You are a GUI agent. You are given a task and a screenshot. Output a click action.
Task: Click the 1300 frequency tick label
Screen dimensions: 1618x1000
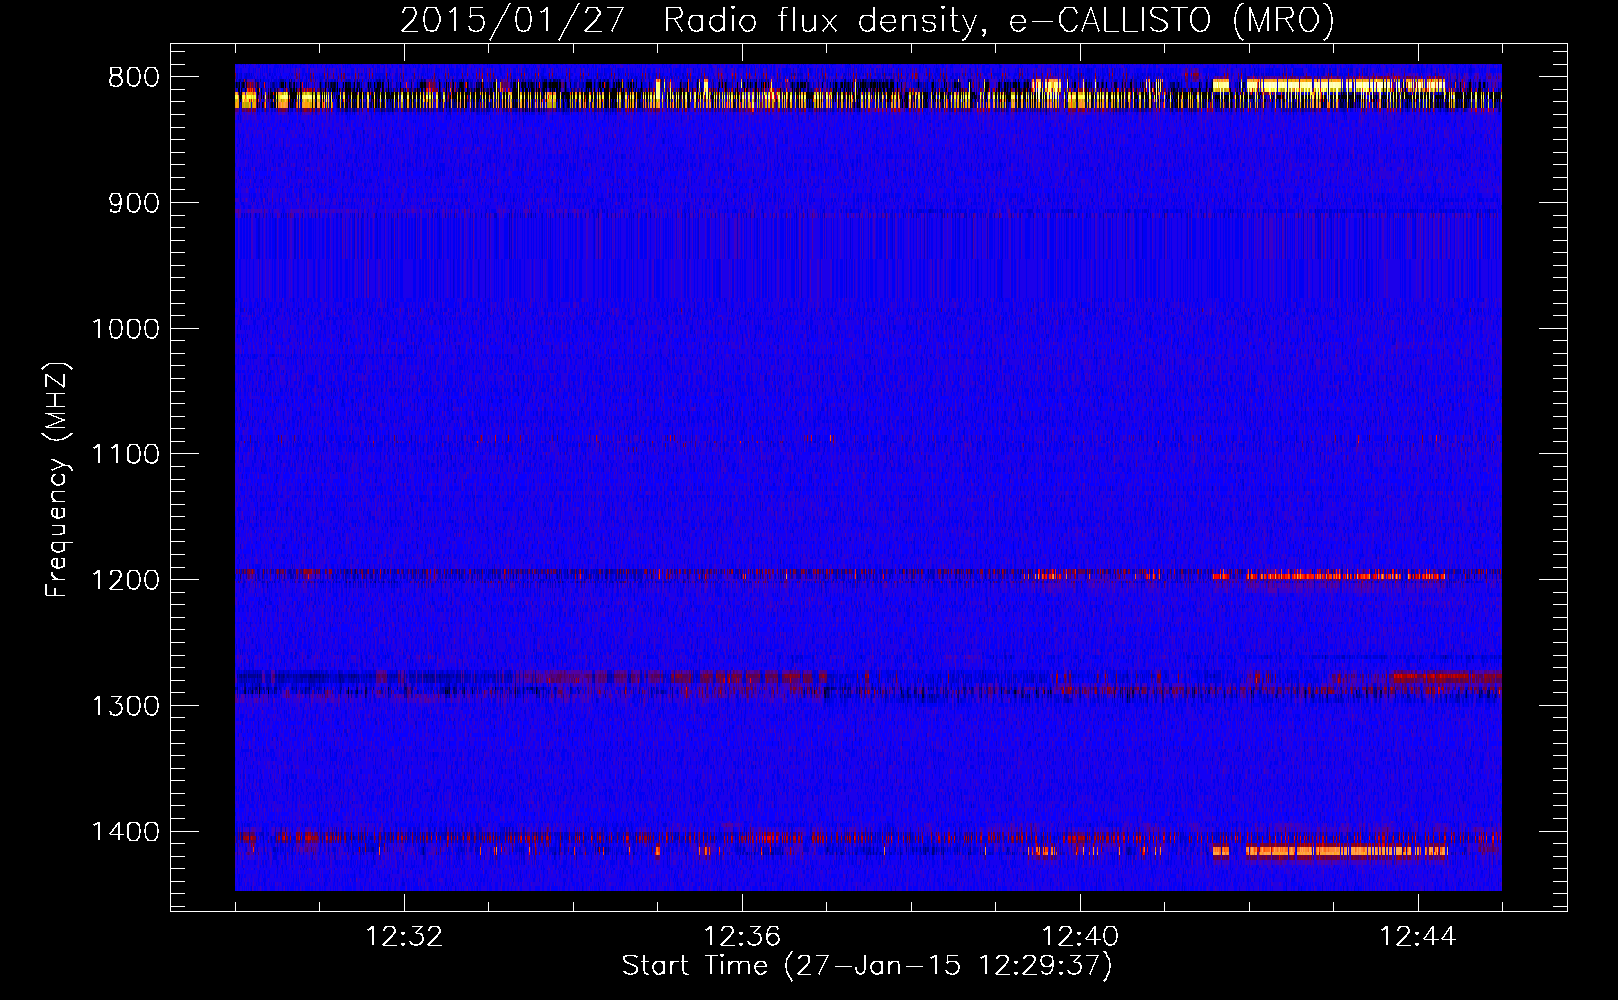(x=124, y=706)
